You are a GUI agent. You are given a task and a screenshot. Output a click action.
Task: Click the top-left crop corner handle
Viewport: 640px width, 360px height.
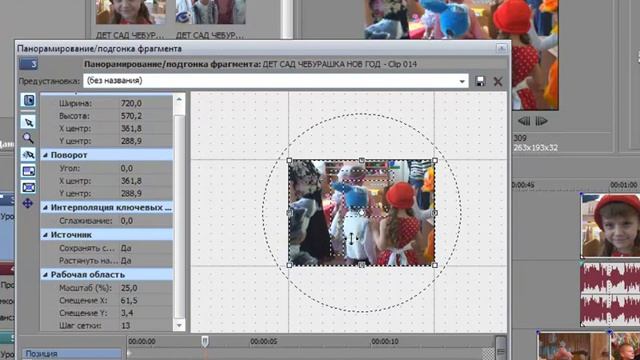[x=289, y=160]
